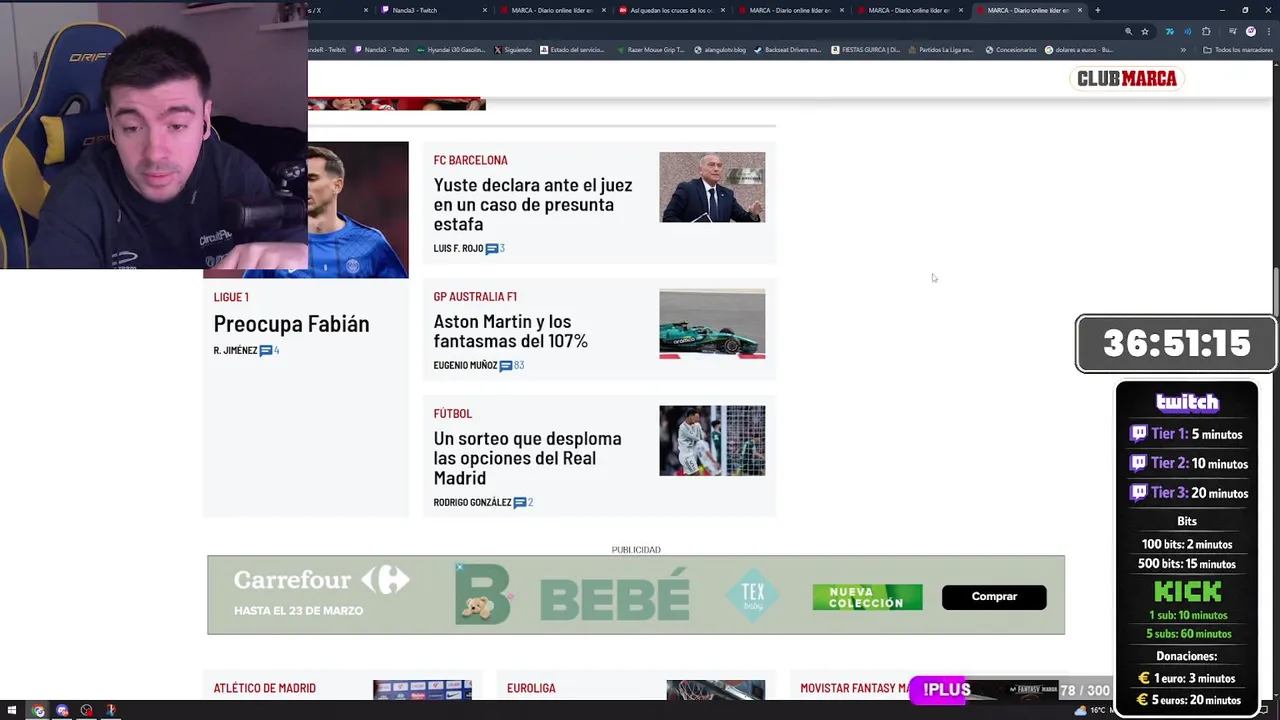Click the weather icon in system tray
Viewport: 1280px width, 720px height.
(1080, 711)
